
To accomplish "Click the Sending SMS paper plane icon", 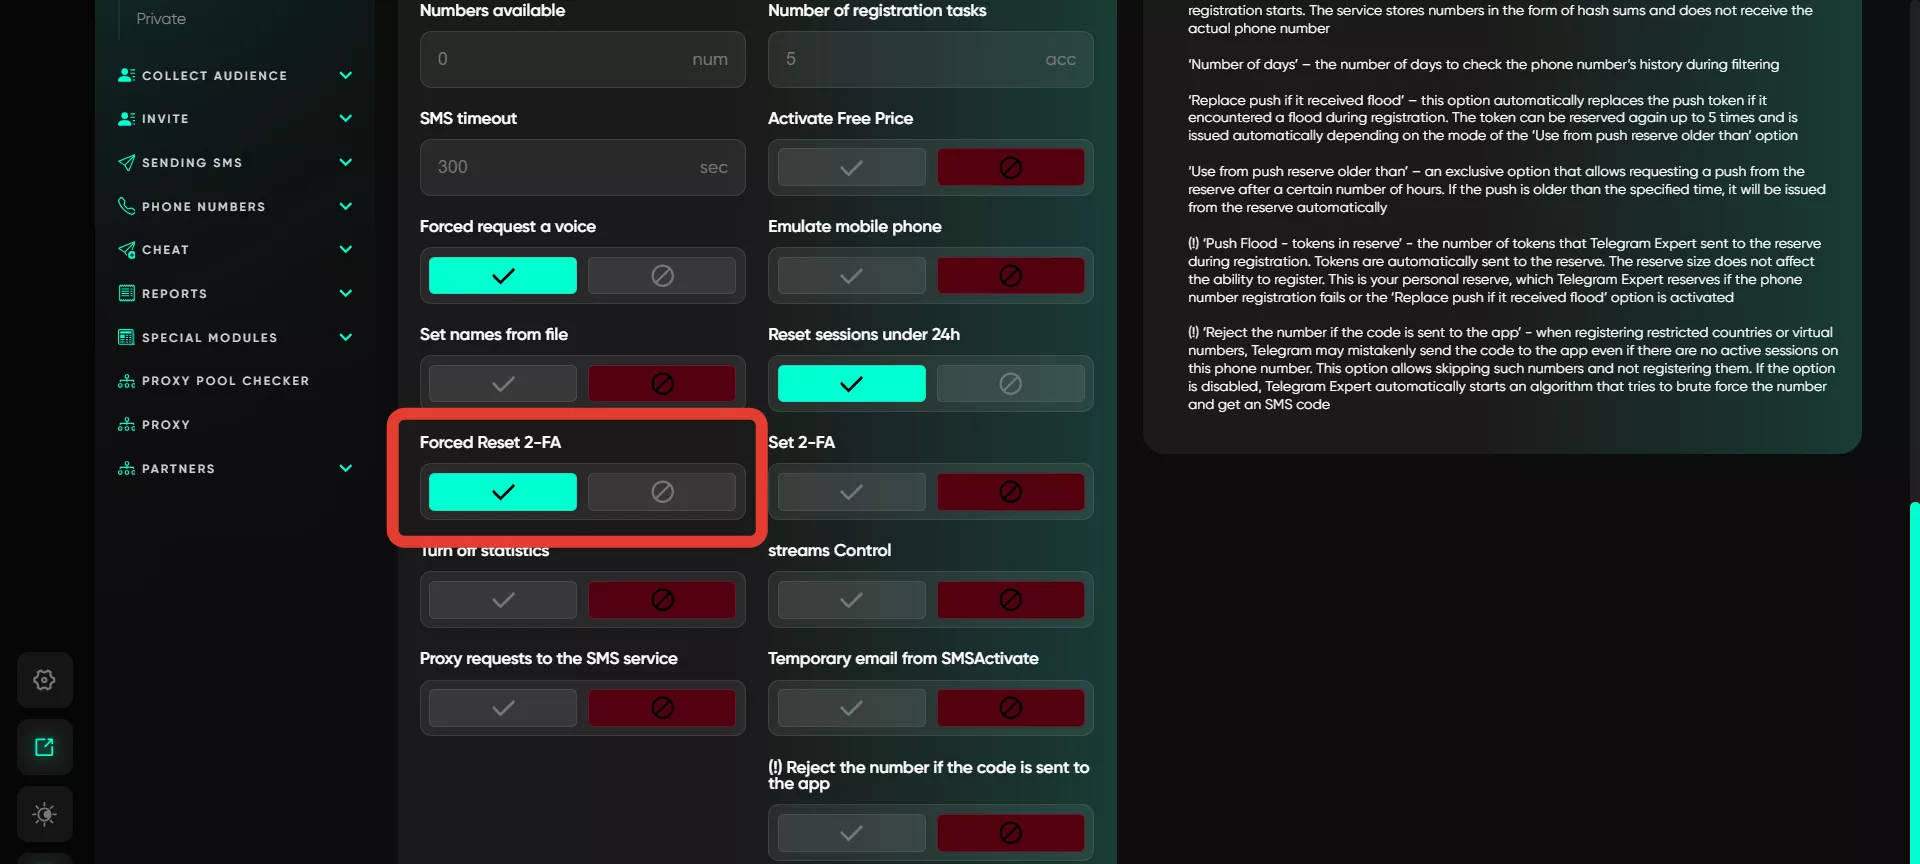I will [126, 162].
